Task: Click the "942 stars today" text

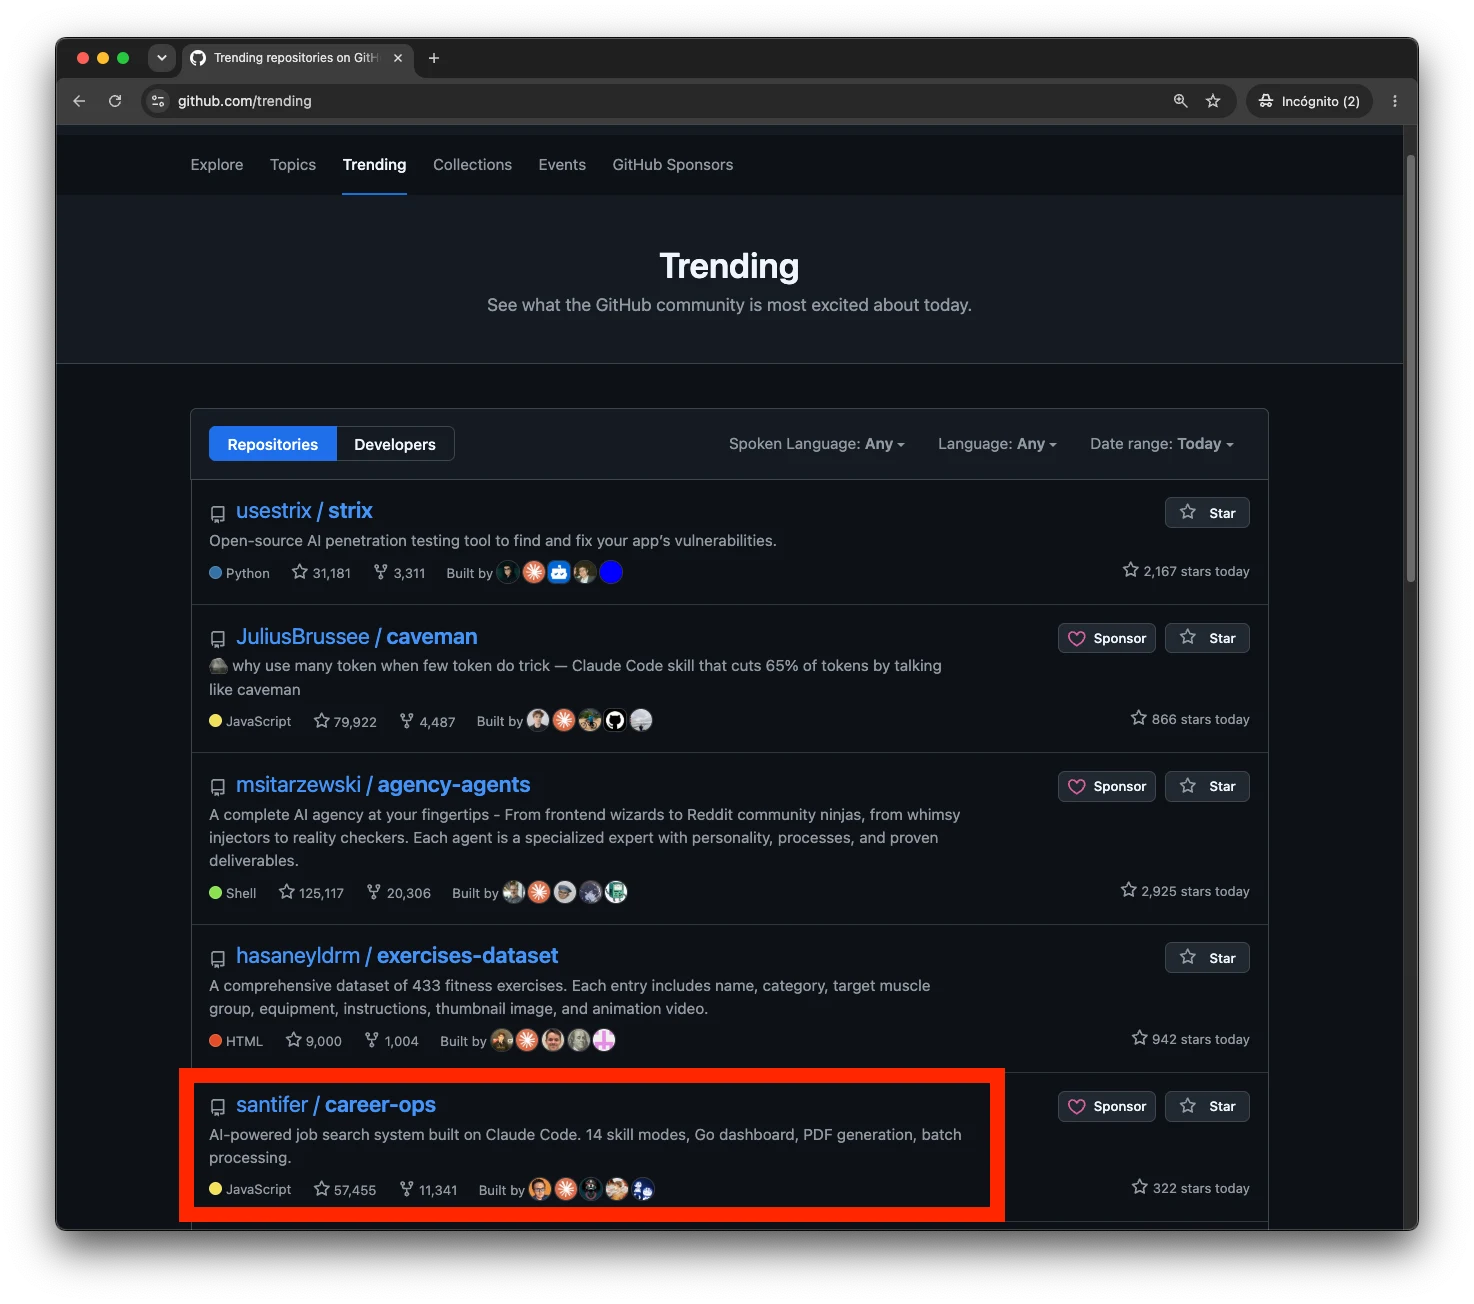Action: click(1190, 1039)
